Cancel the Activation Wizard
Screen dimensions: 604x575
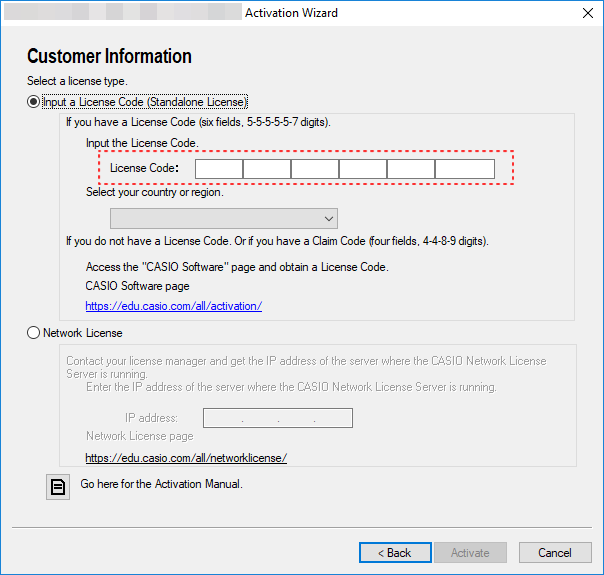(554, 552)
